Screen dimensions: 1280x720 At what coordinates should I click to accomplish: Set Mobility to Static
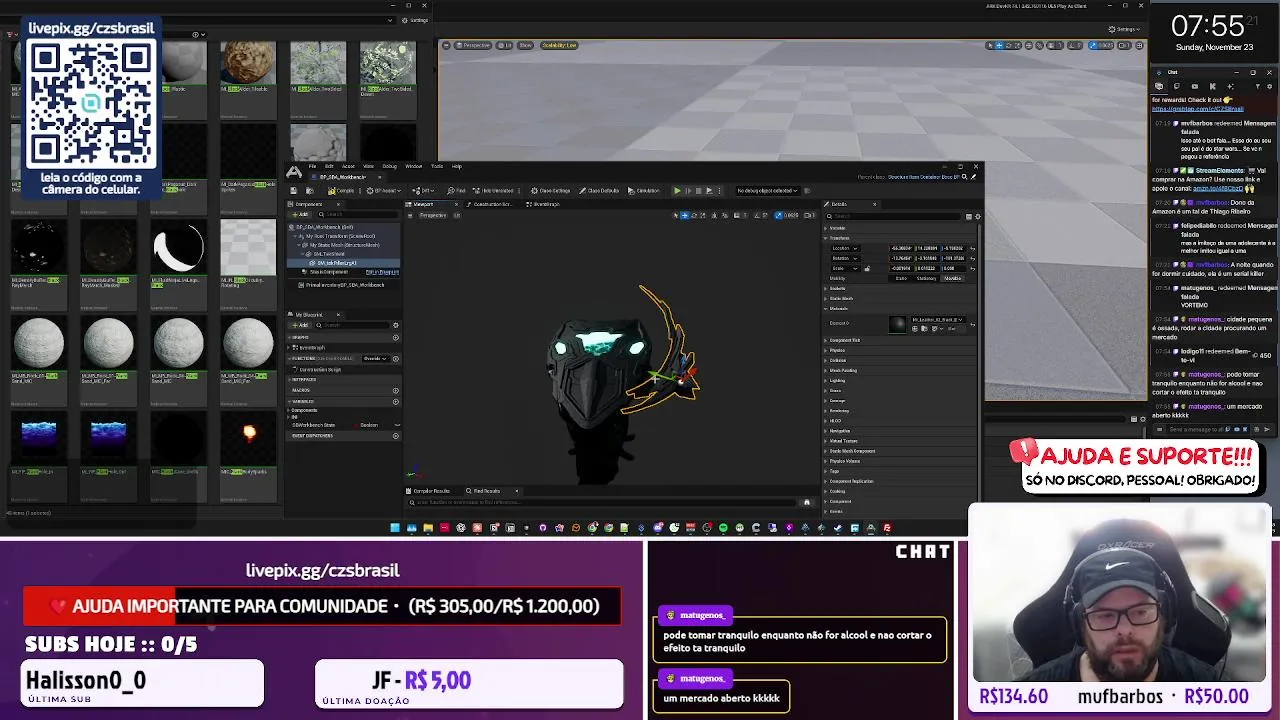(901, 278)
